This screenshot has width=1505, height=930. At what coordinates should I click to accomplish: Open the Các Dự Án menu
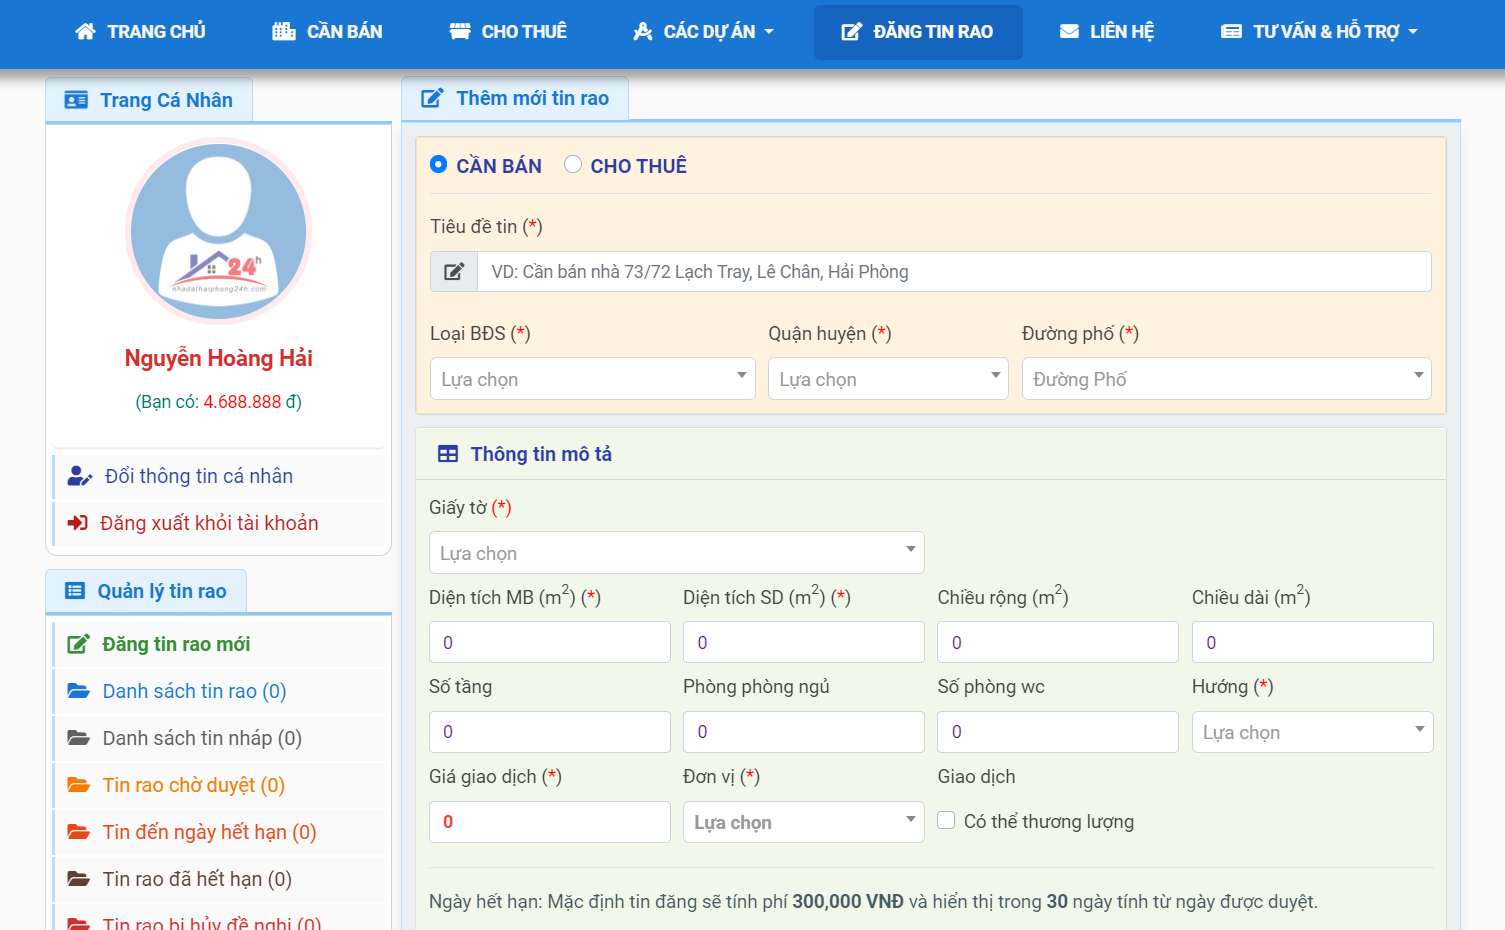(704, 32)
